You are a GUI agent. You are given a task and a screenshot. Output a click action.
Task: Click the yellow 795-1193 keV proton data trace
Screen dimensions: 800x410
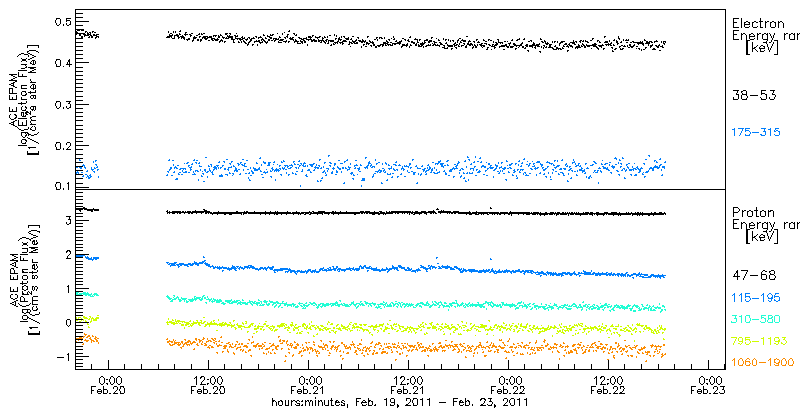[416, 327]
